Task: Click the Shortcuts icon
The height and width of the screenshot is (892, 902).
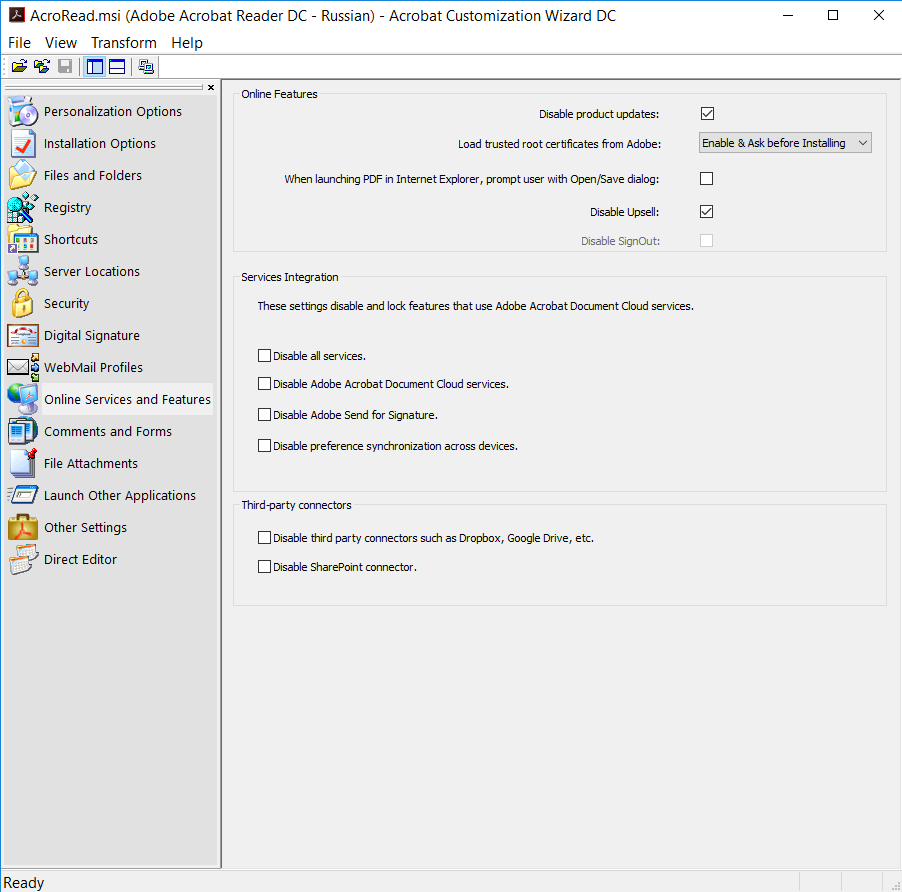Action: point(23,239)
